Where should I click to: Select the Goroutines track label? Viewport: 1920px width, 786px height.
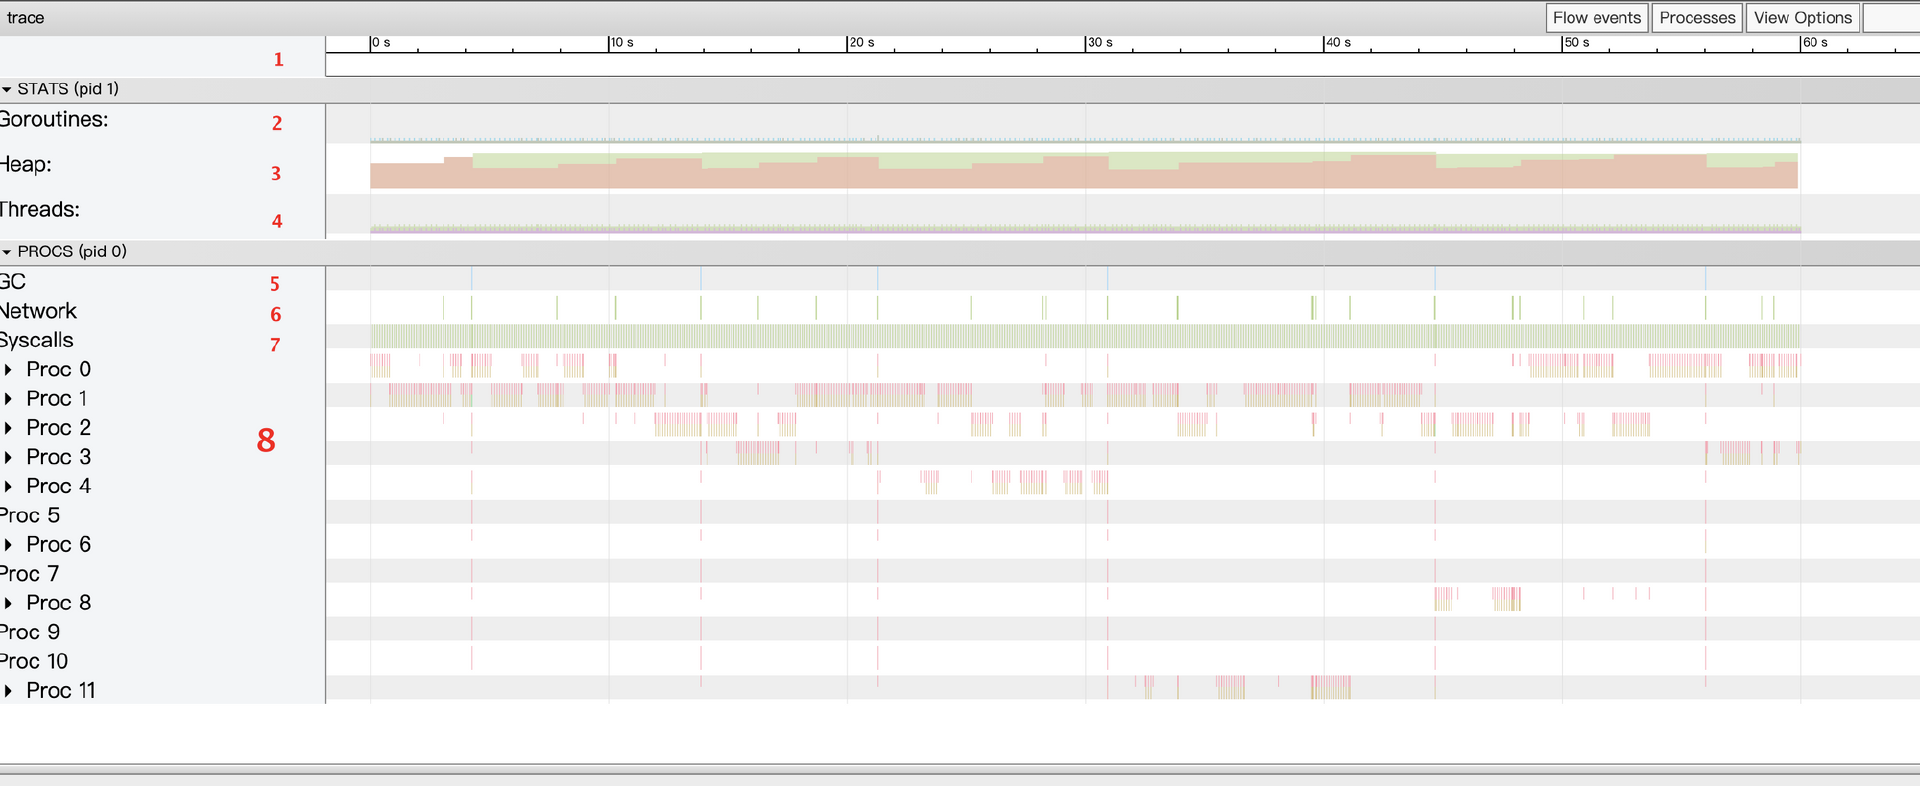tap(54, 120)
